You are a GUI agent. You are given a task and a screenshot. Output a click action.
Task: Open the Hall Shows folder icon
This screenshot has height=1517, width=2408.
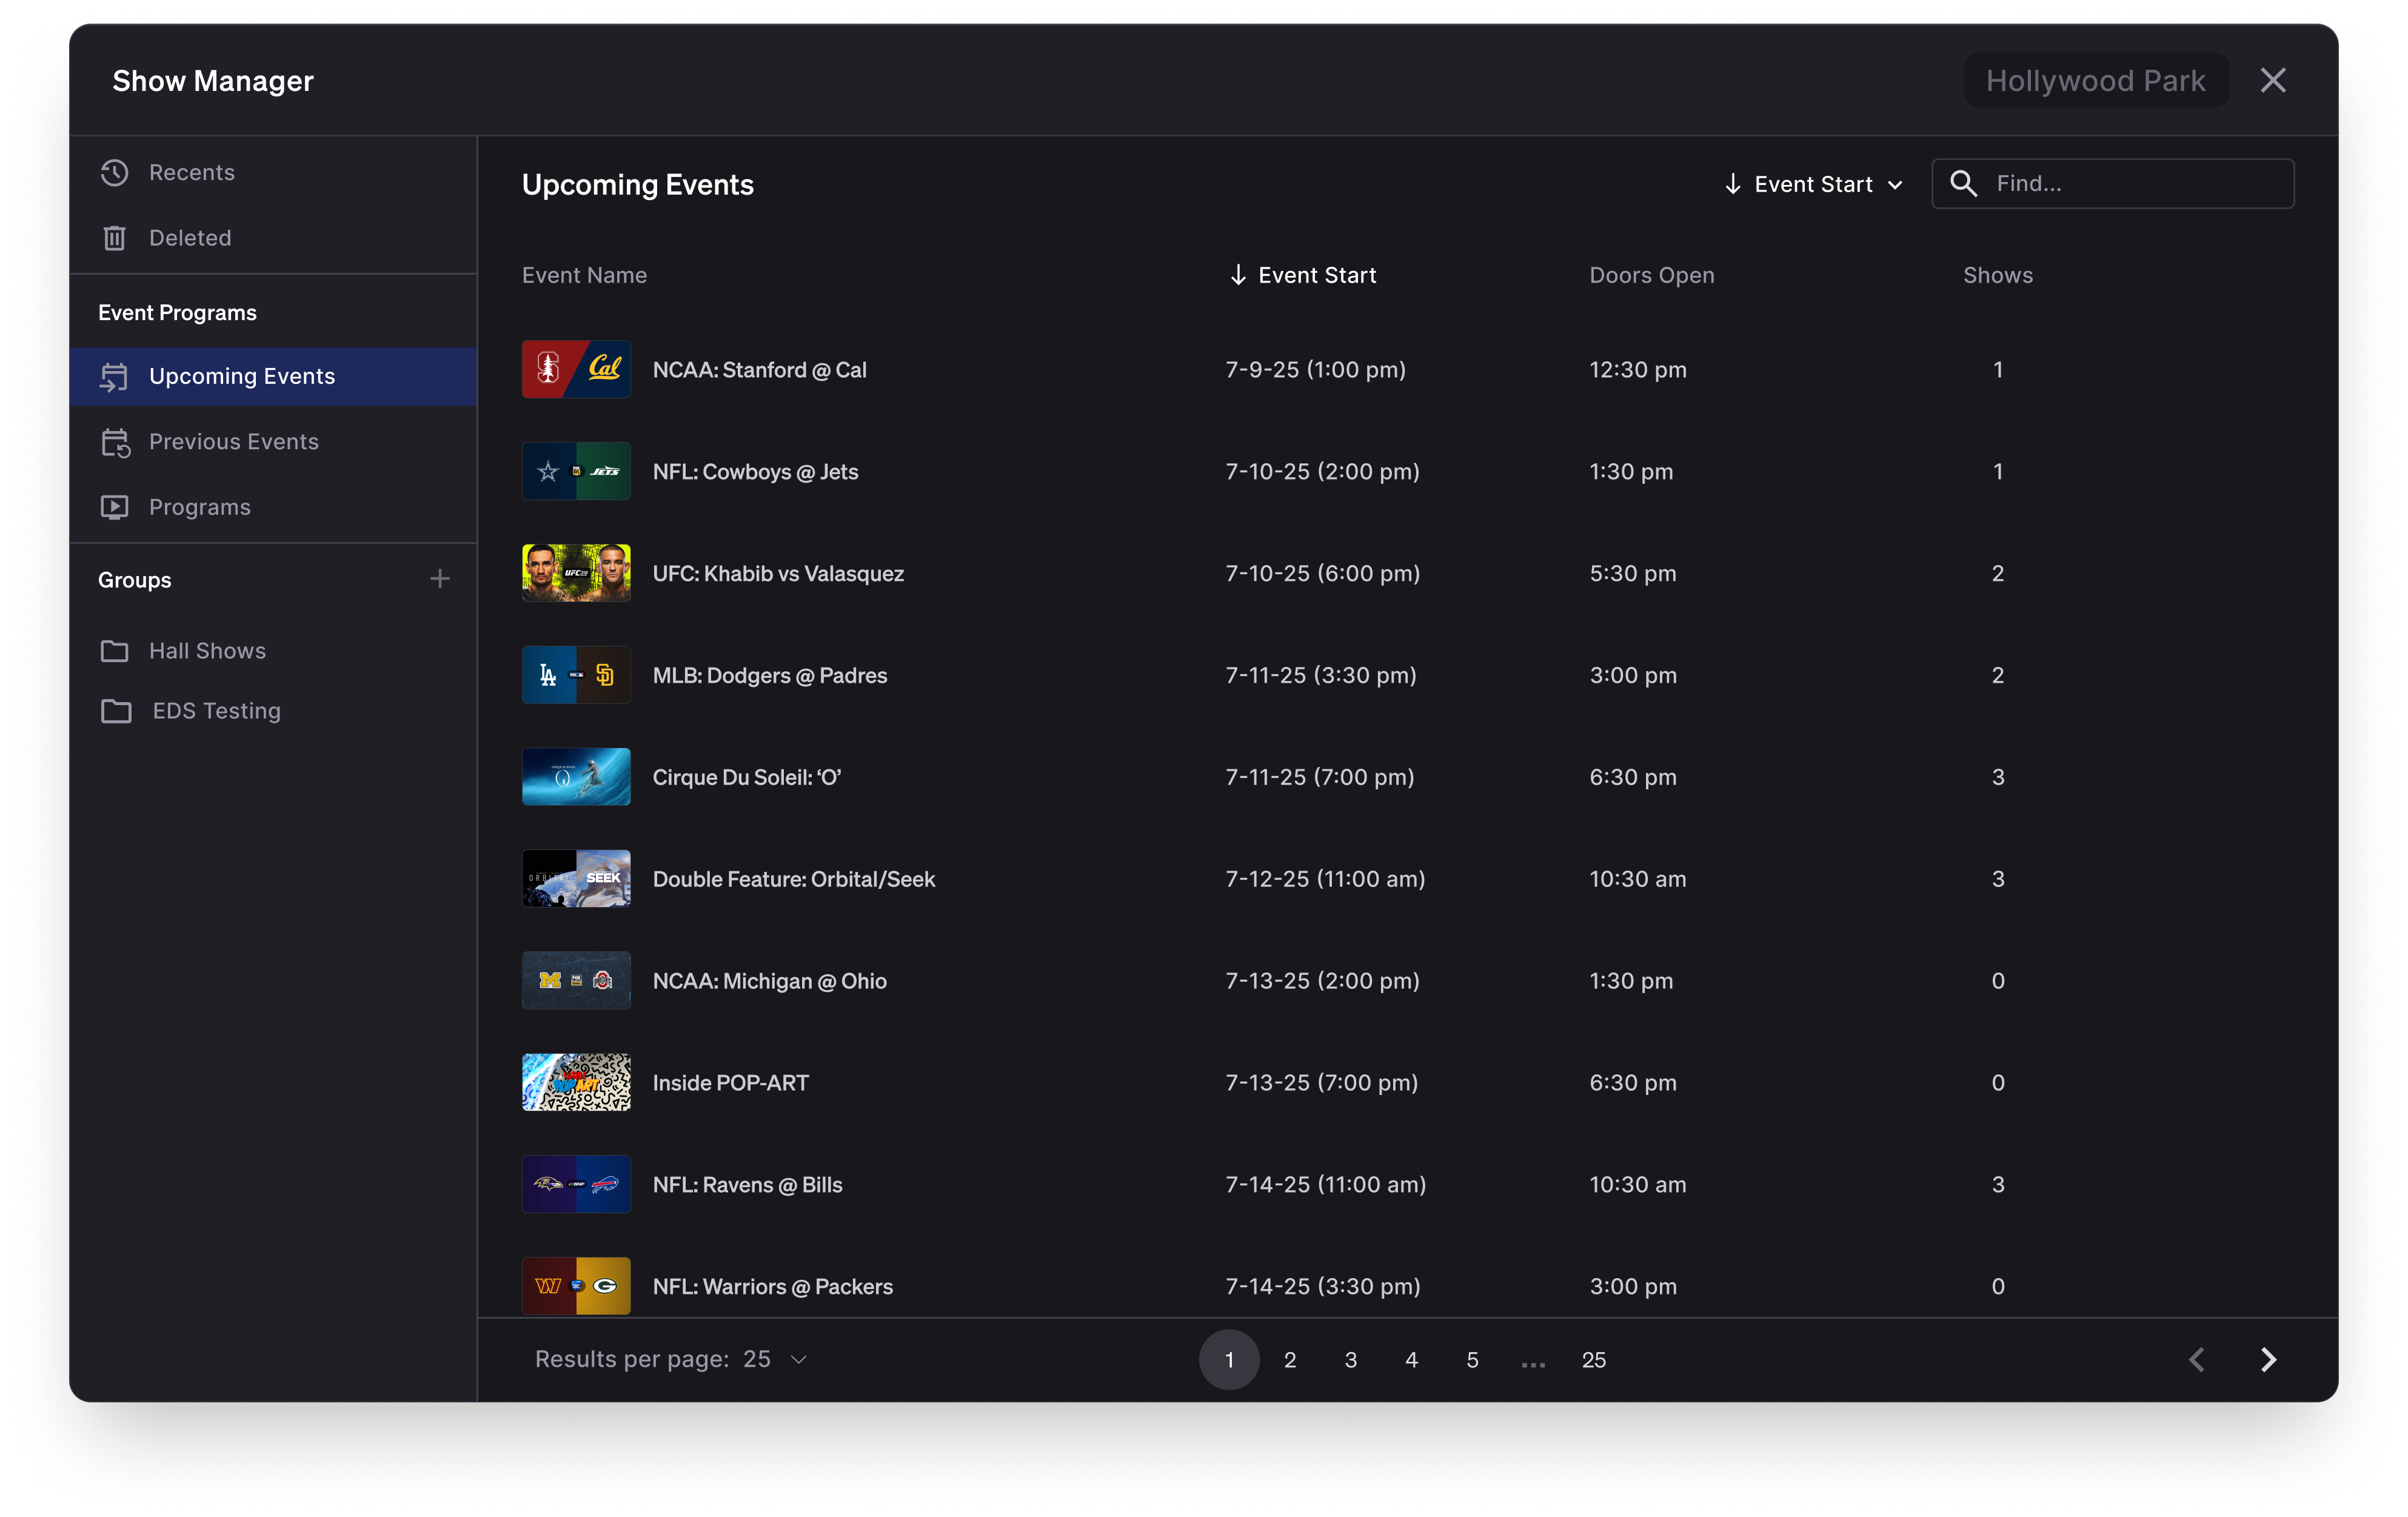115,651
